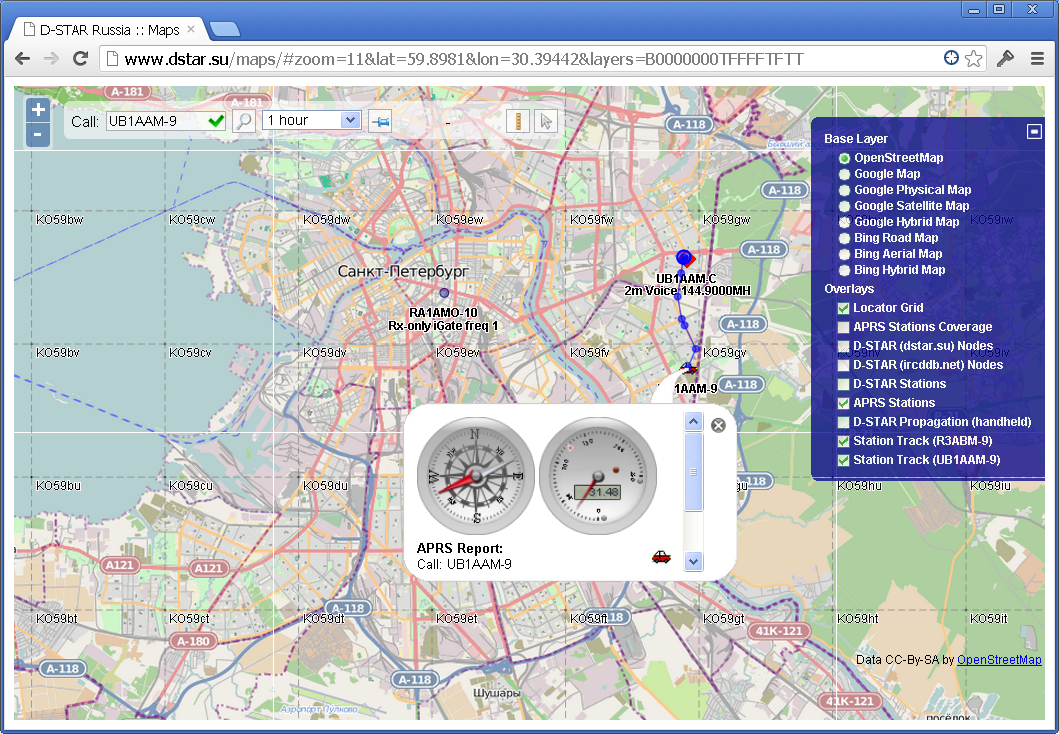The width and height of the screenshot is (1059, 734).
Task: Select OpenStreetMap base layer
Action: [x=844, y=158]
